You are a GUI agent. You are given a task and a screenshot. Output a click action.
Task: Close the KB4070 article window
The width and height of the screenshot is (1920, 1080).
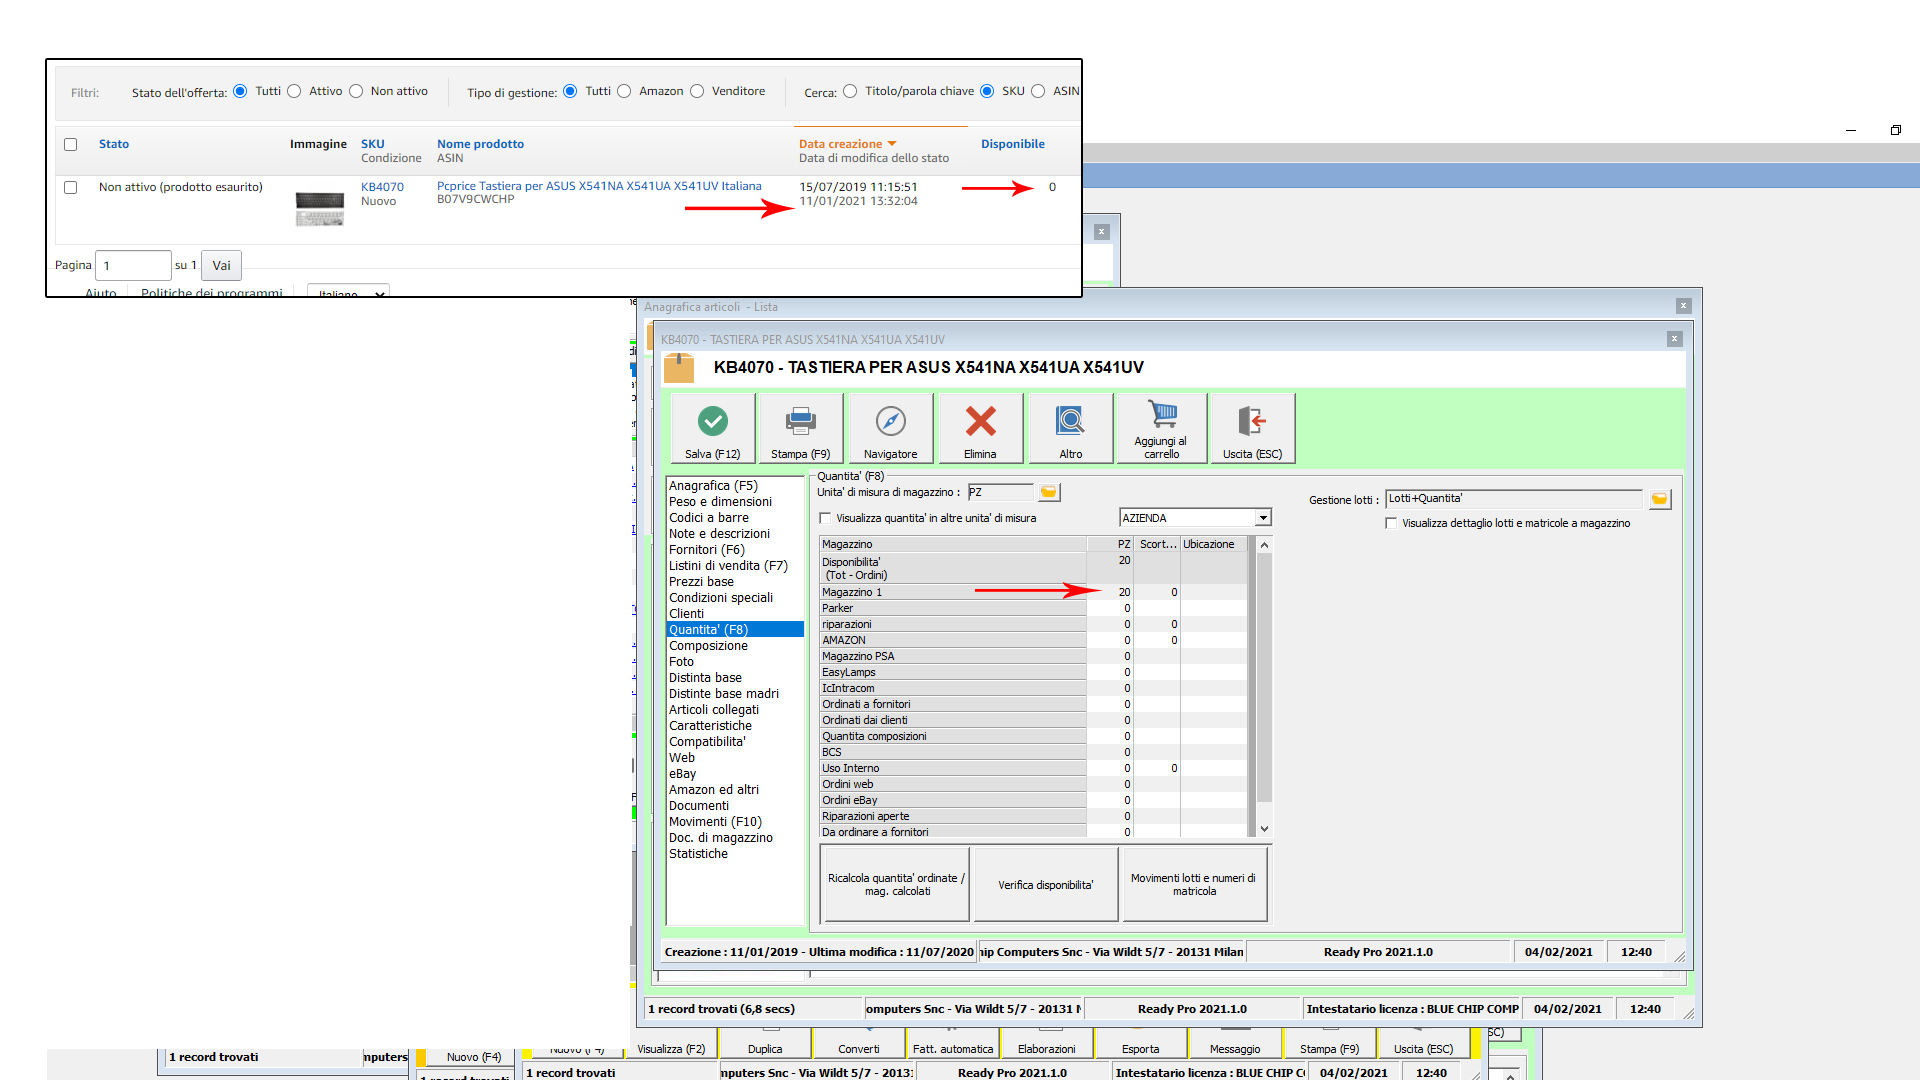click(x=1674, y=339)
